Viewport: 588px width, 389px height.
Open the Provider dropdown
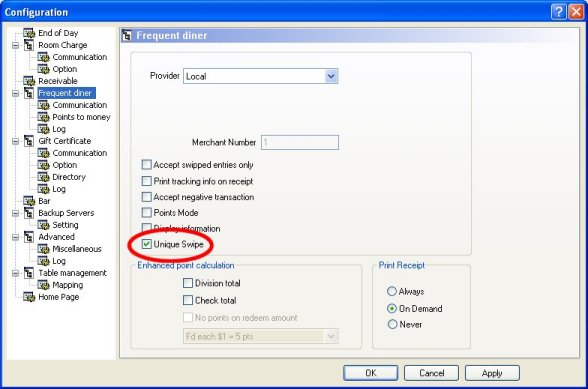[331, 76]
